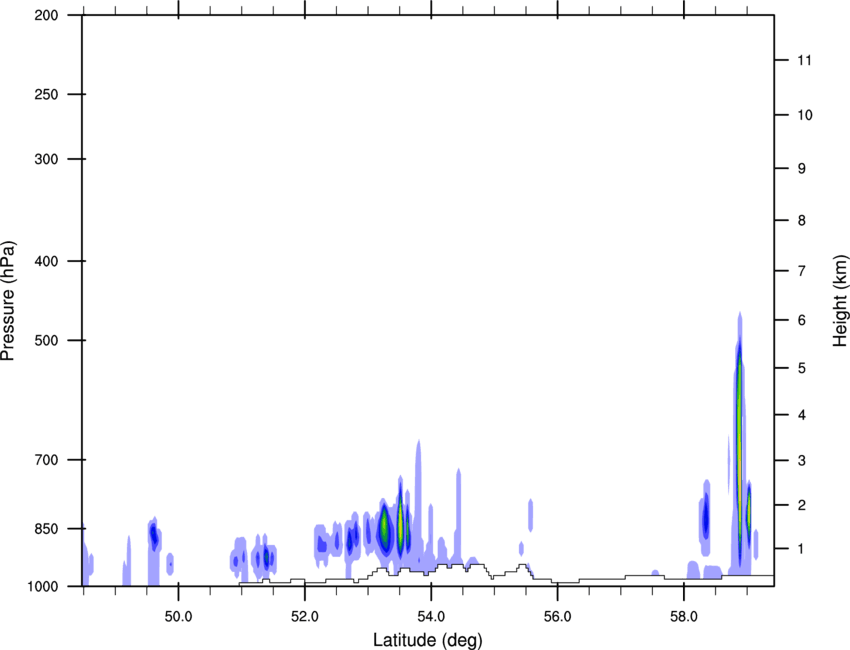850x650 pixels.
Task: Click the green contour core near latitude 53.3
Action: click(x=384, y=526)
